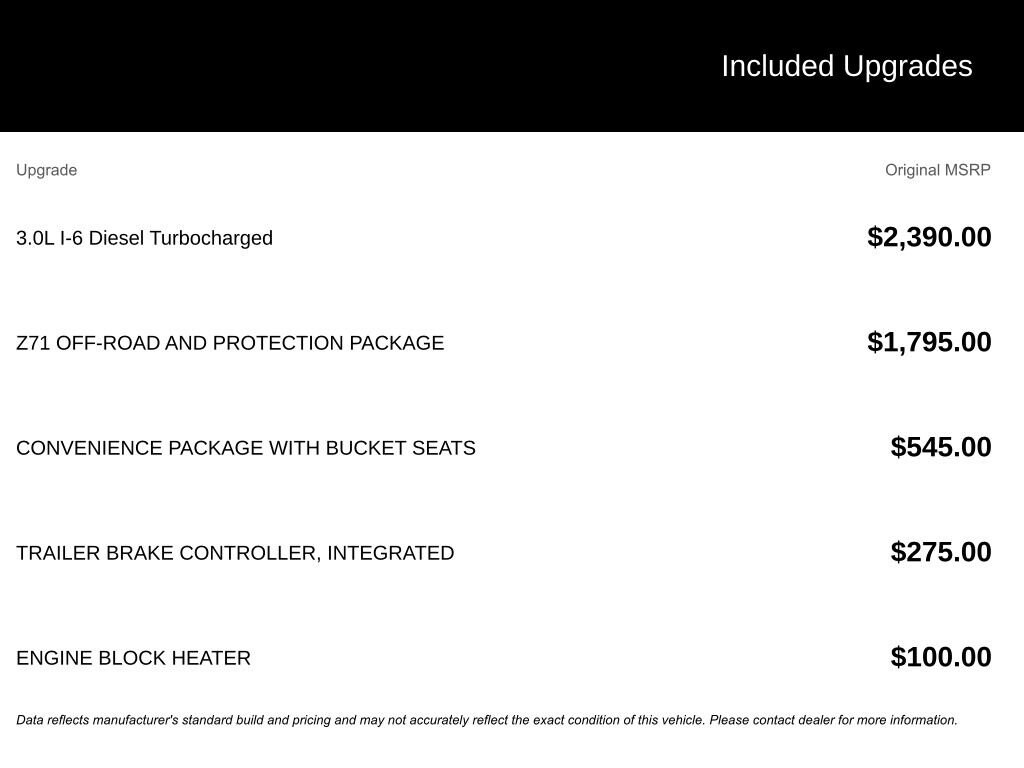The width and height of the screenshot is (1024, 768).
Task: Select the Engine Block Heater upgrade
Action: click(x=133, y=658)
